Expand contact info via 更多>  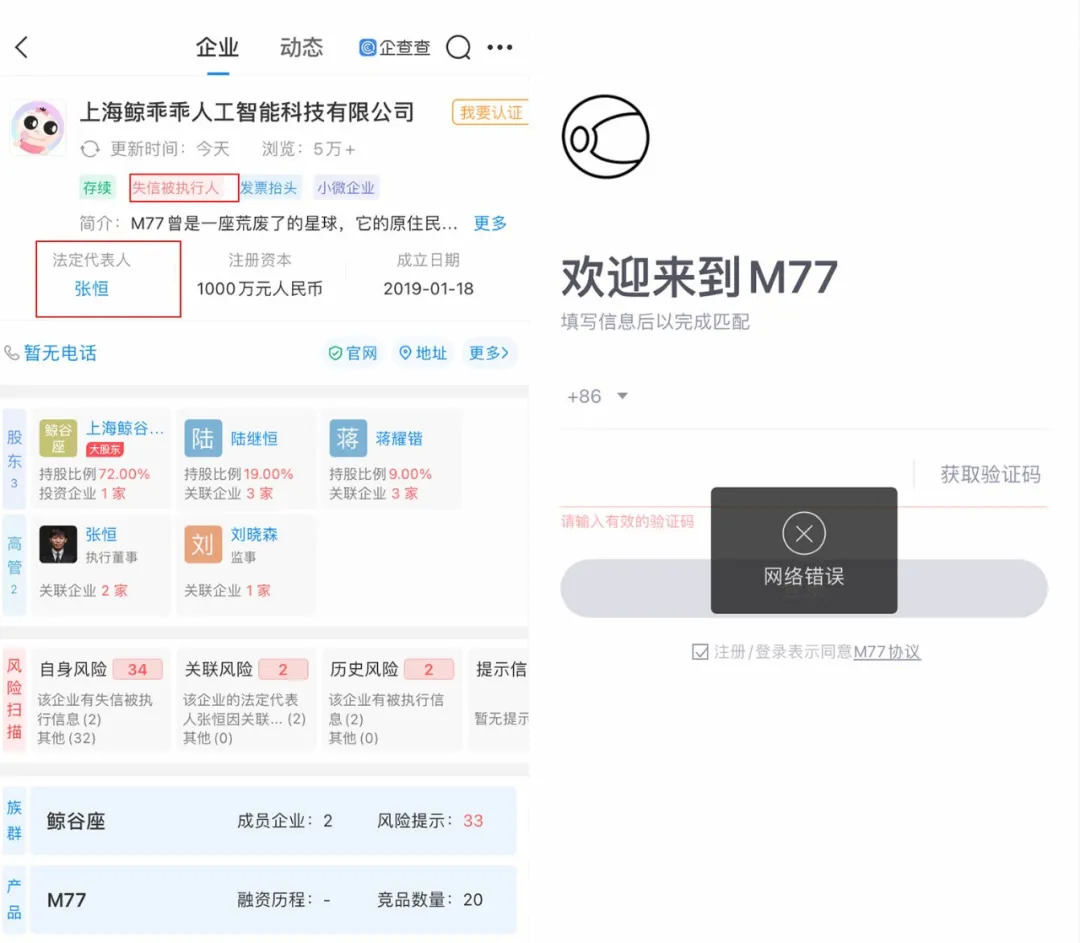pyautogui.click(x=489, y=353)
